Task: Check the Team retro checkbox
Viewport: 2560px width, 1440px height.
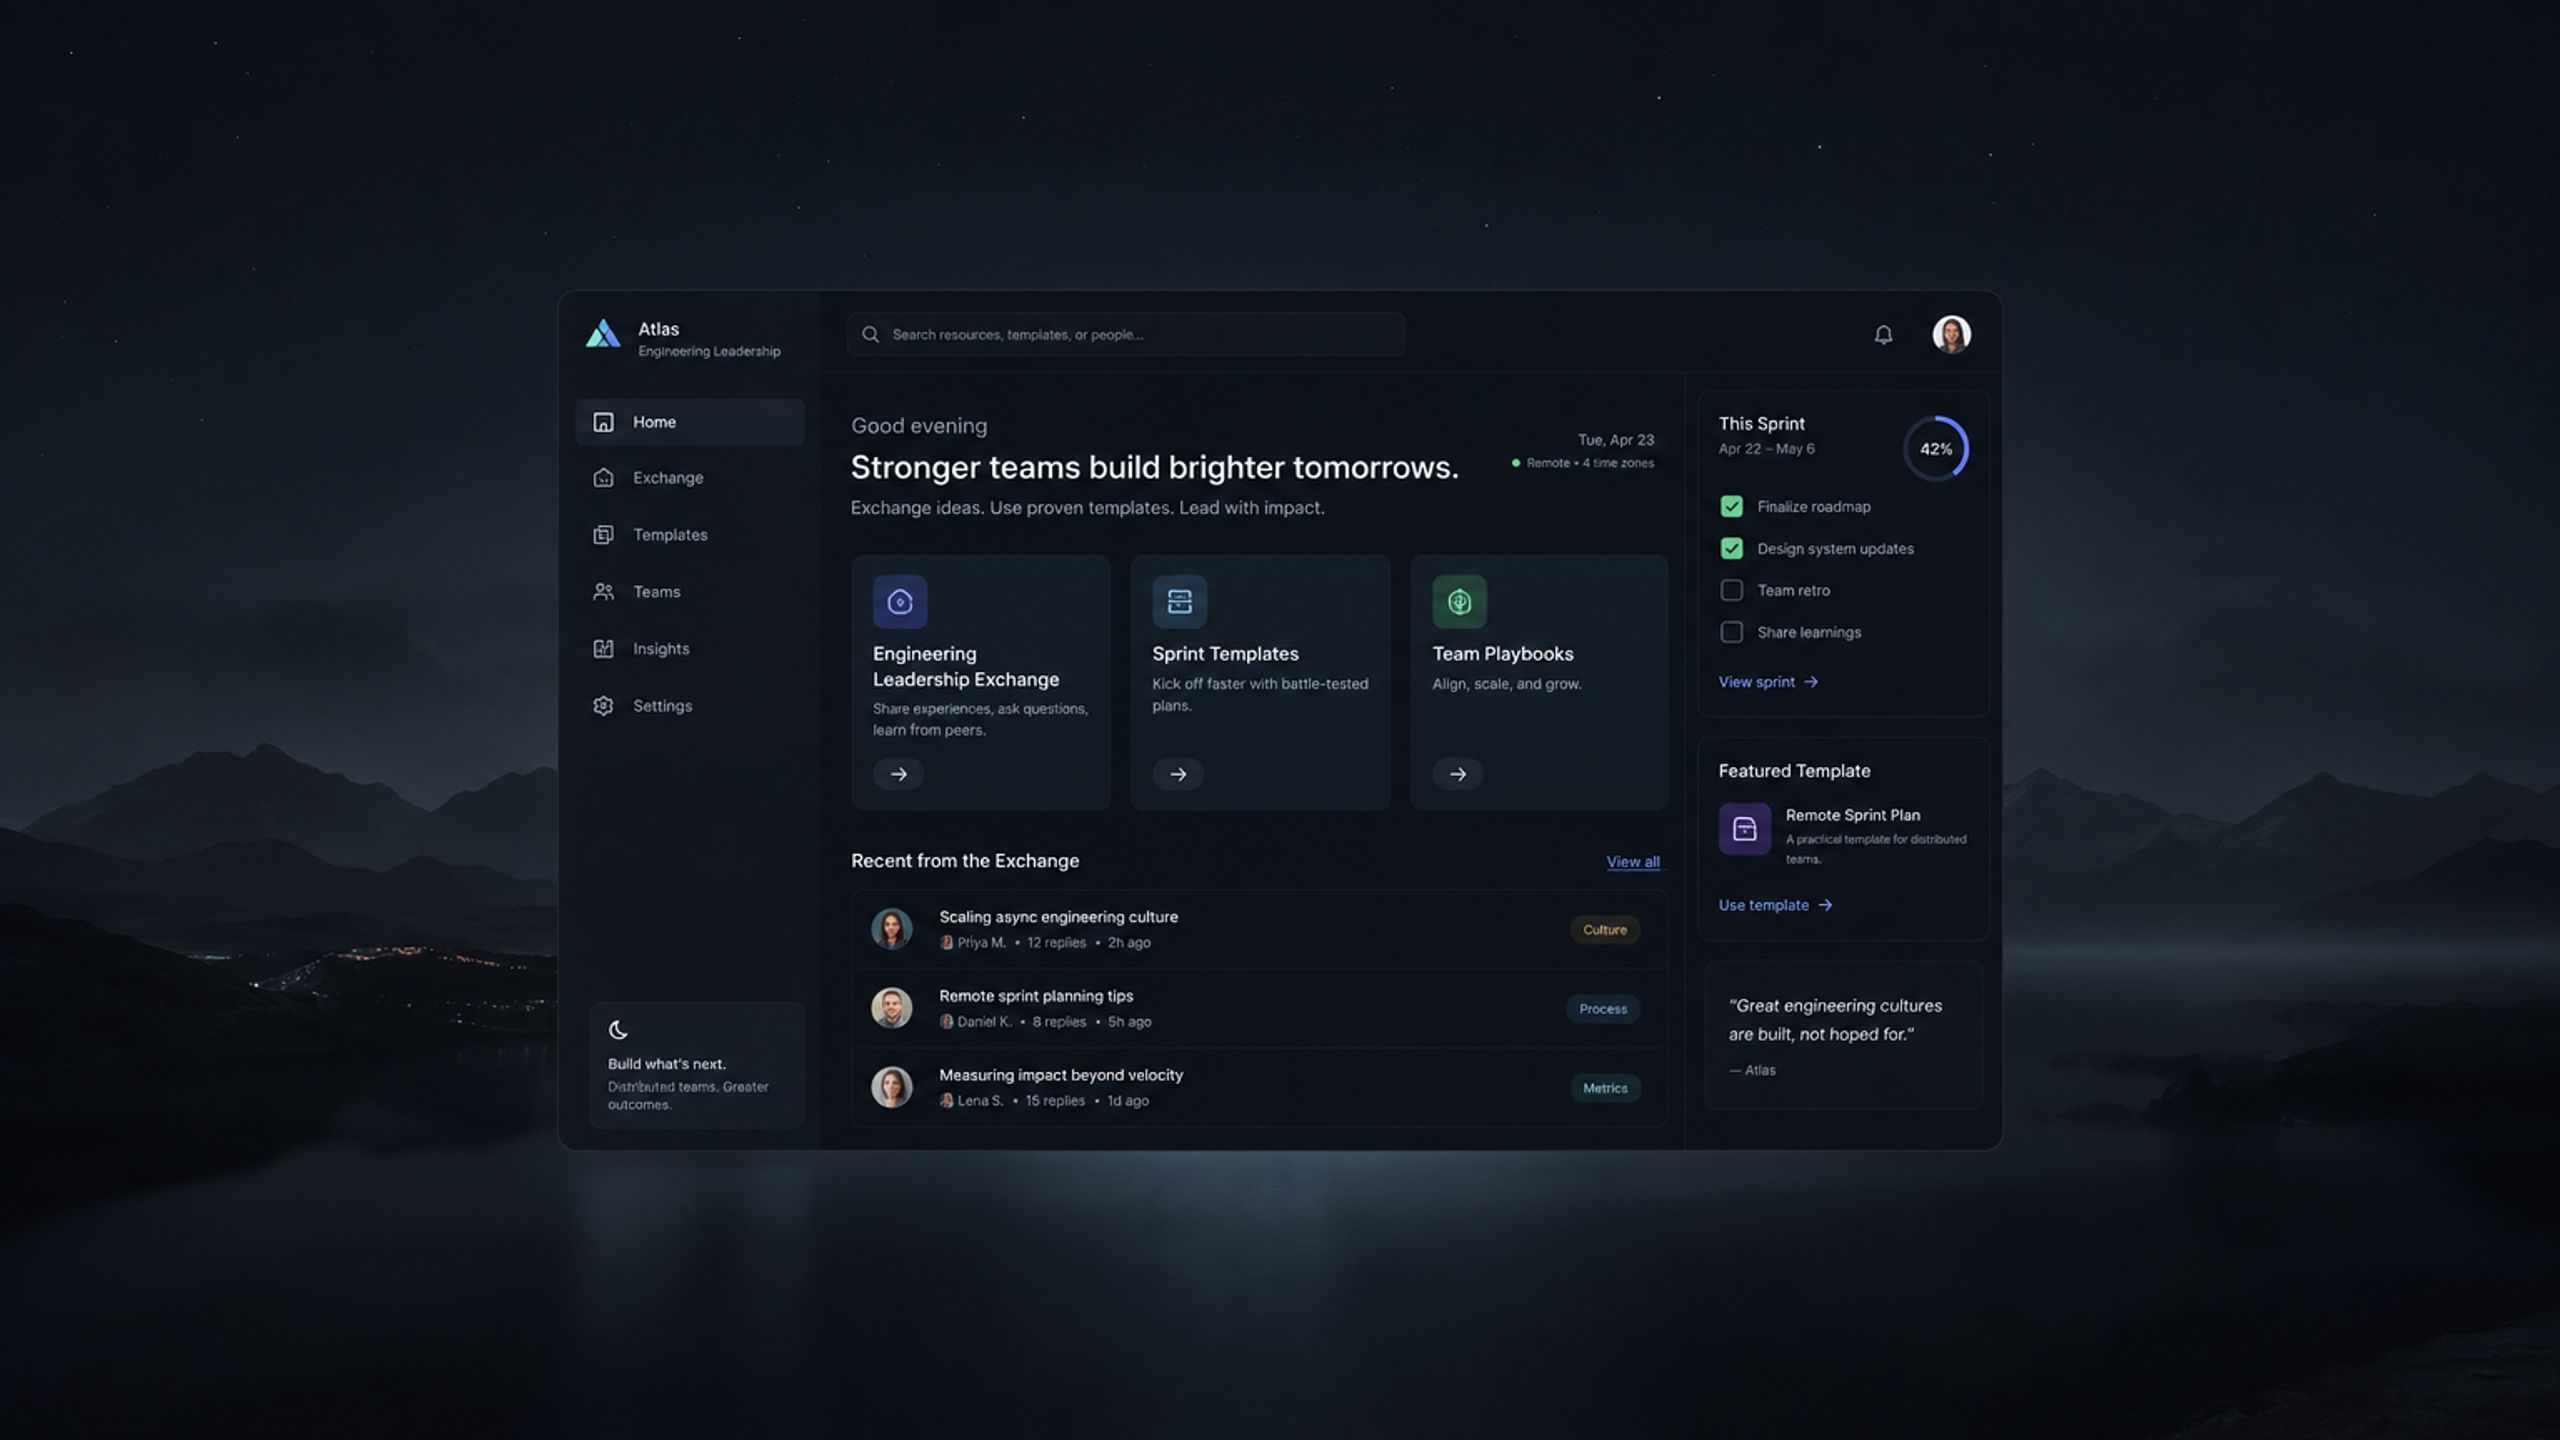Action: point(1731,591)
